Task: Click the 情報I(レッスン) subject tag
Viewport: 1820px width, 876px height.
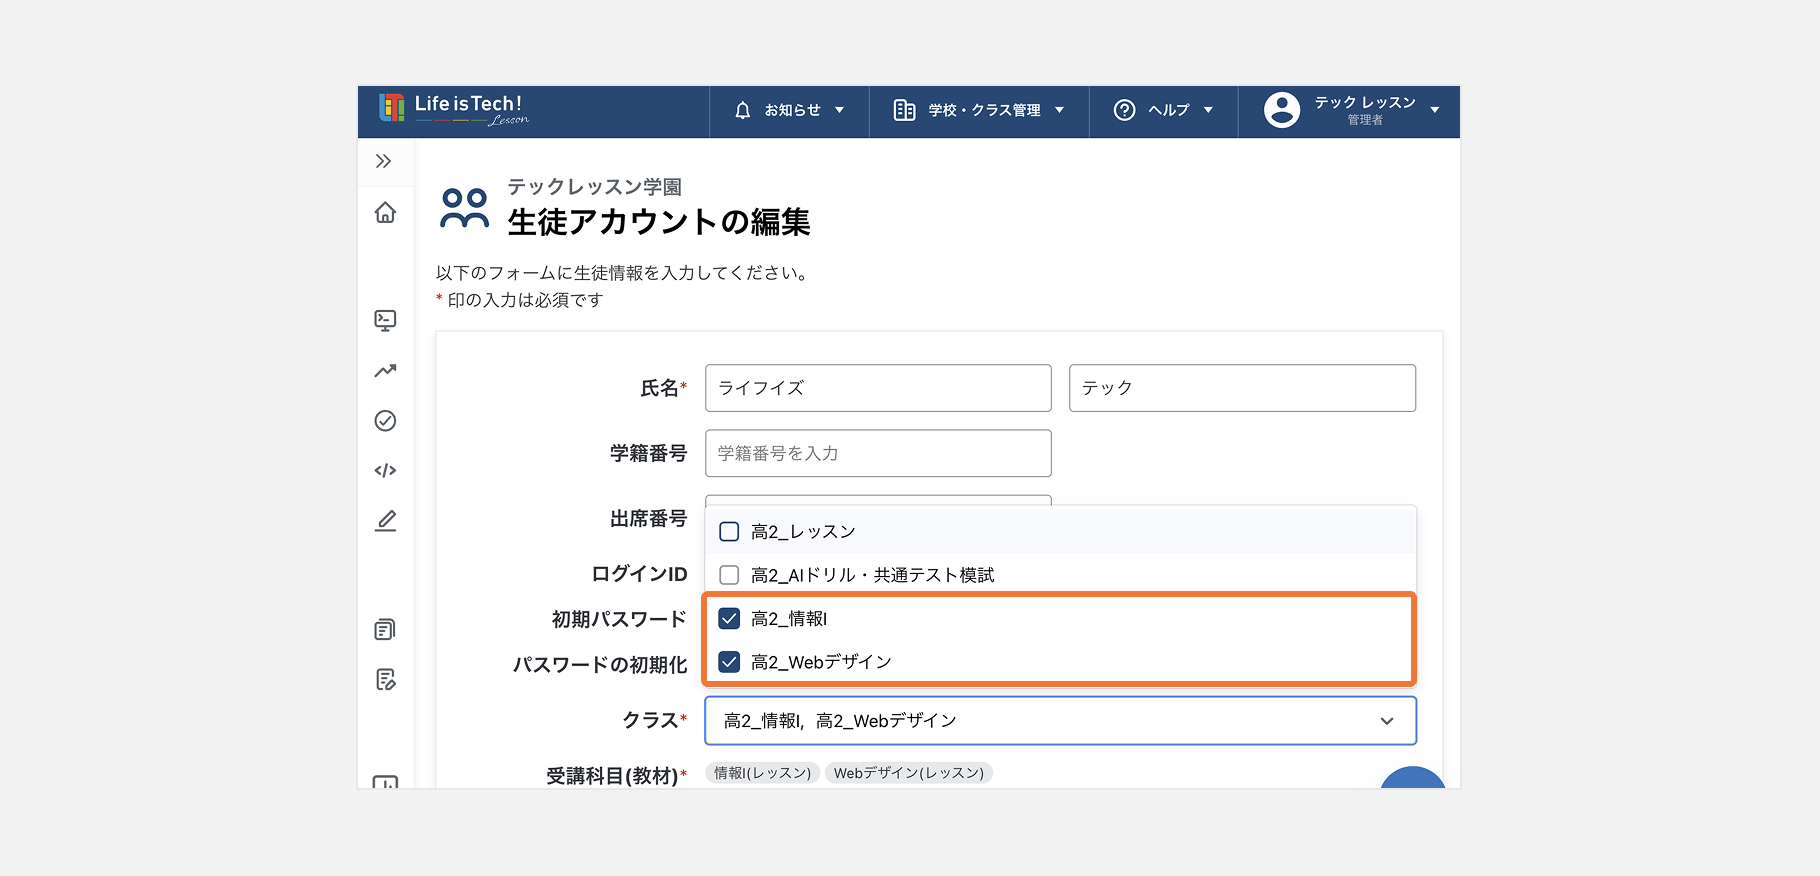Action: 763,773
